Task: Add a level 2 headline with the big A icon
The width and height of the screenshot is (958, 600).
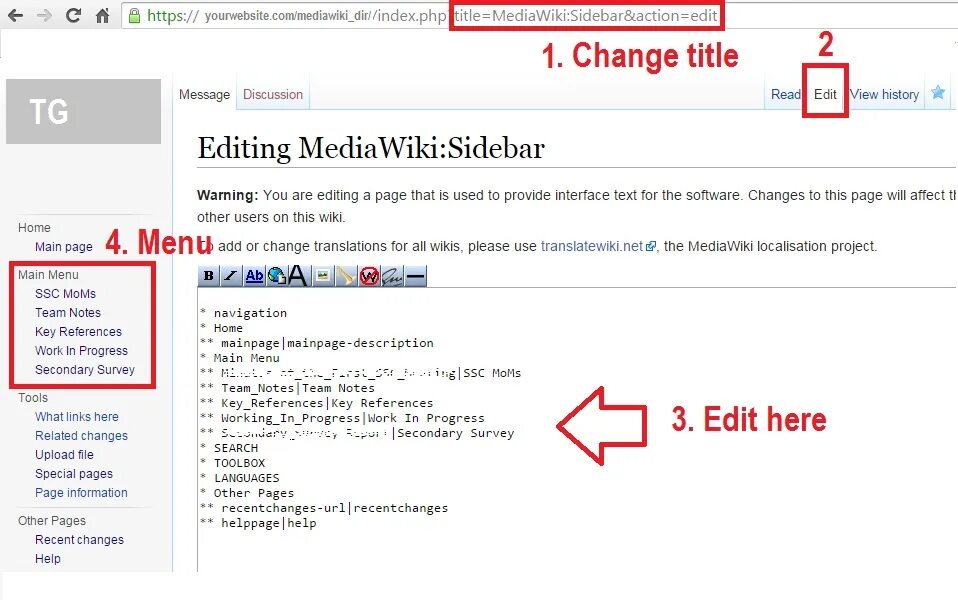Action: pyautogui.click(x=298, y=276)
